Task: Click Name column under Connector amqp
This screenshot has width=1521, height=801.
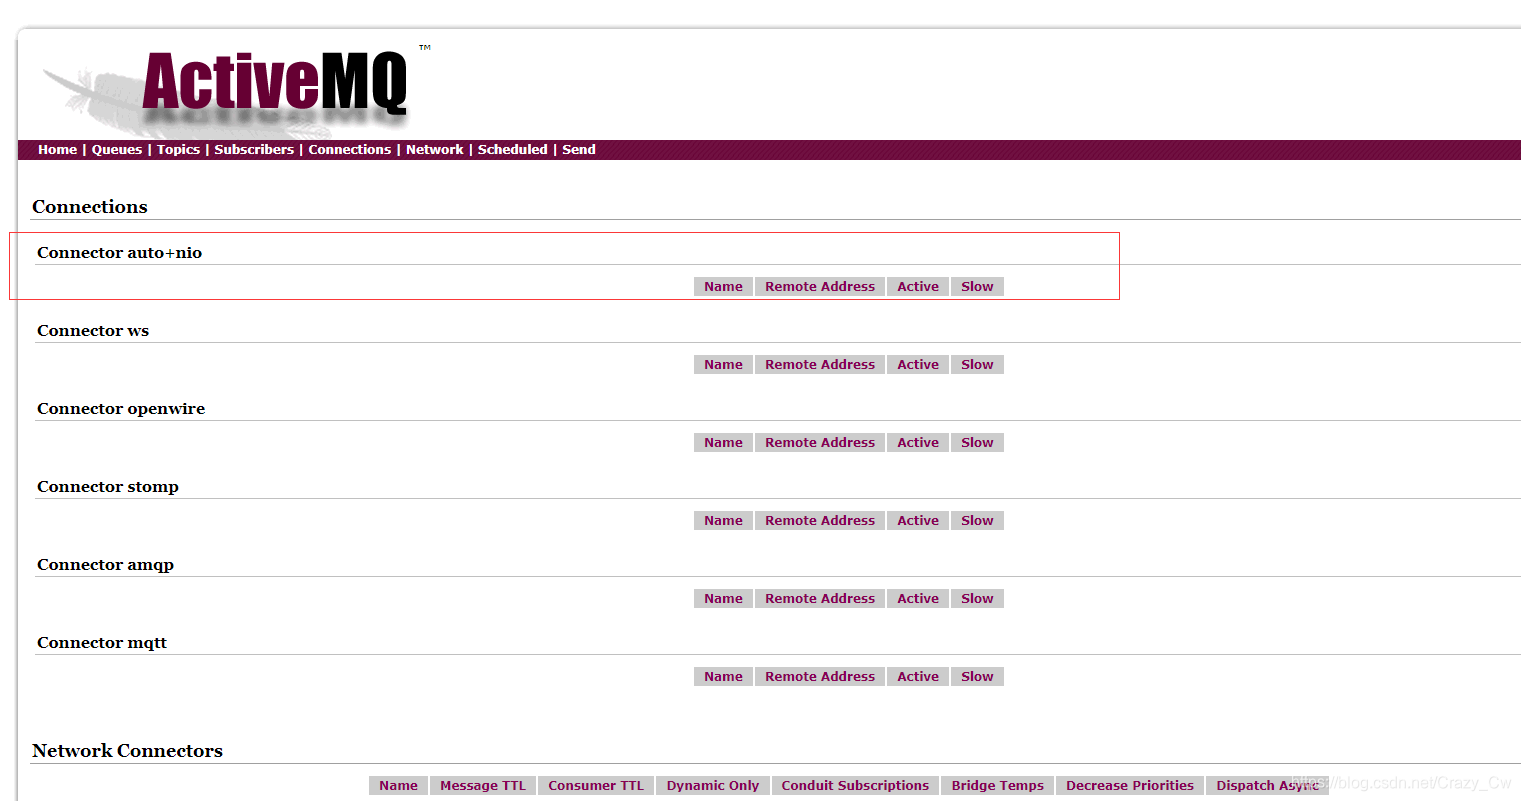Action: 723,598
